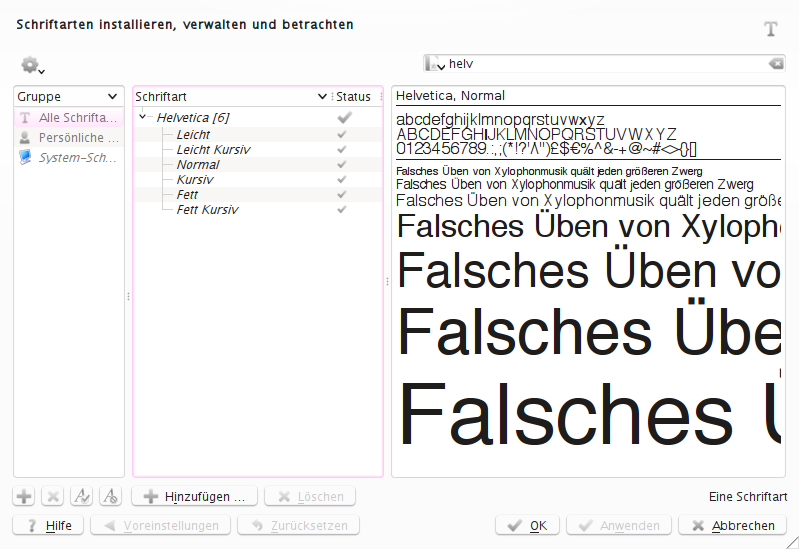799x549 pixels.
Task: Collapse the Helvetica [6] font family
Action: [x=143, y=117]
